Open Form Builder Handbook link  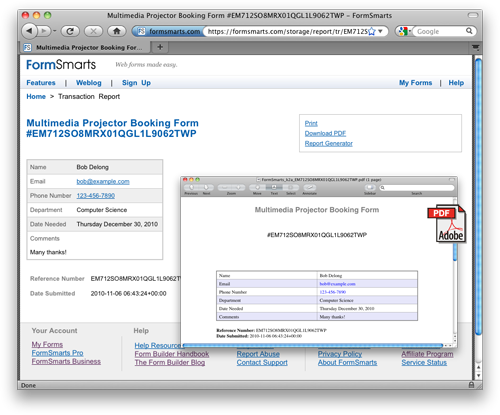coord(172,354)
